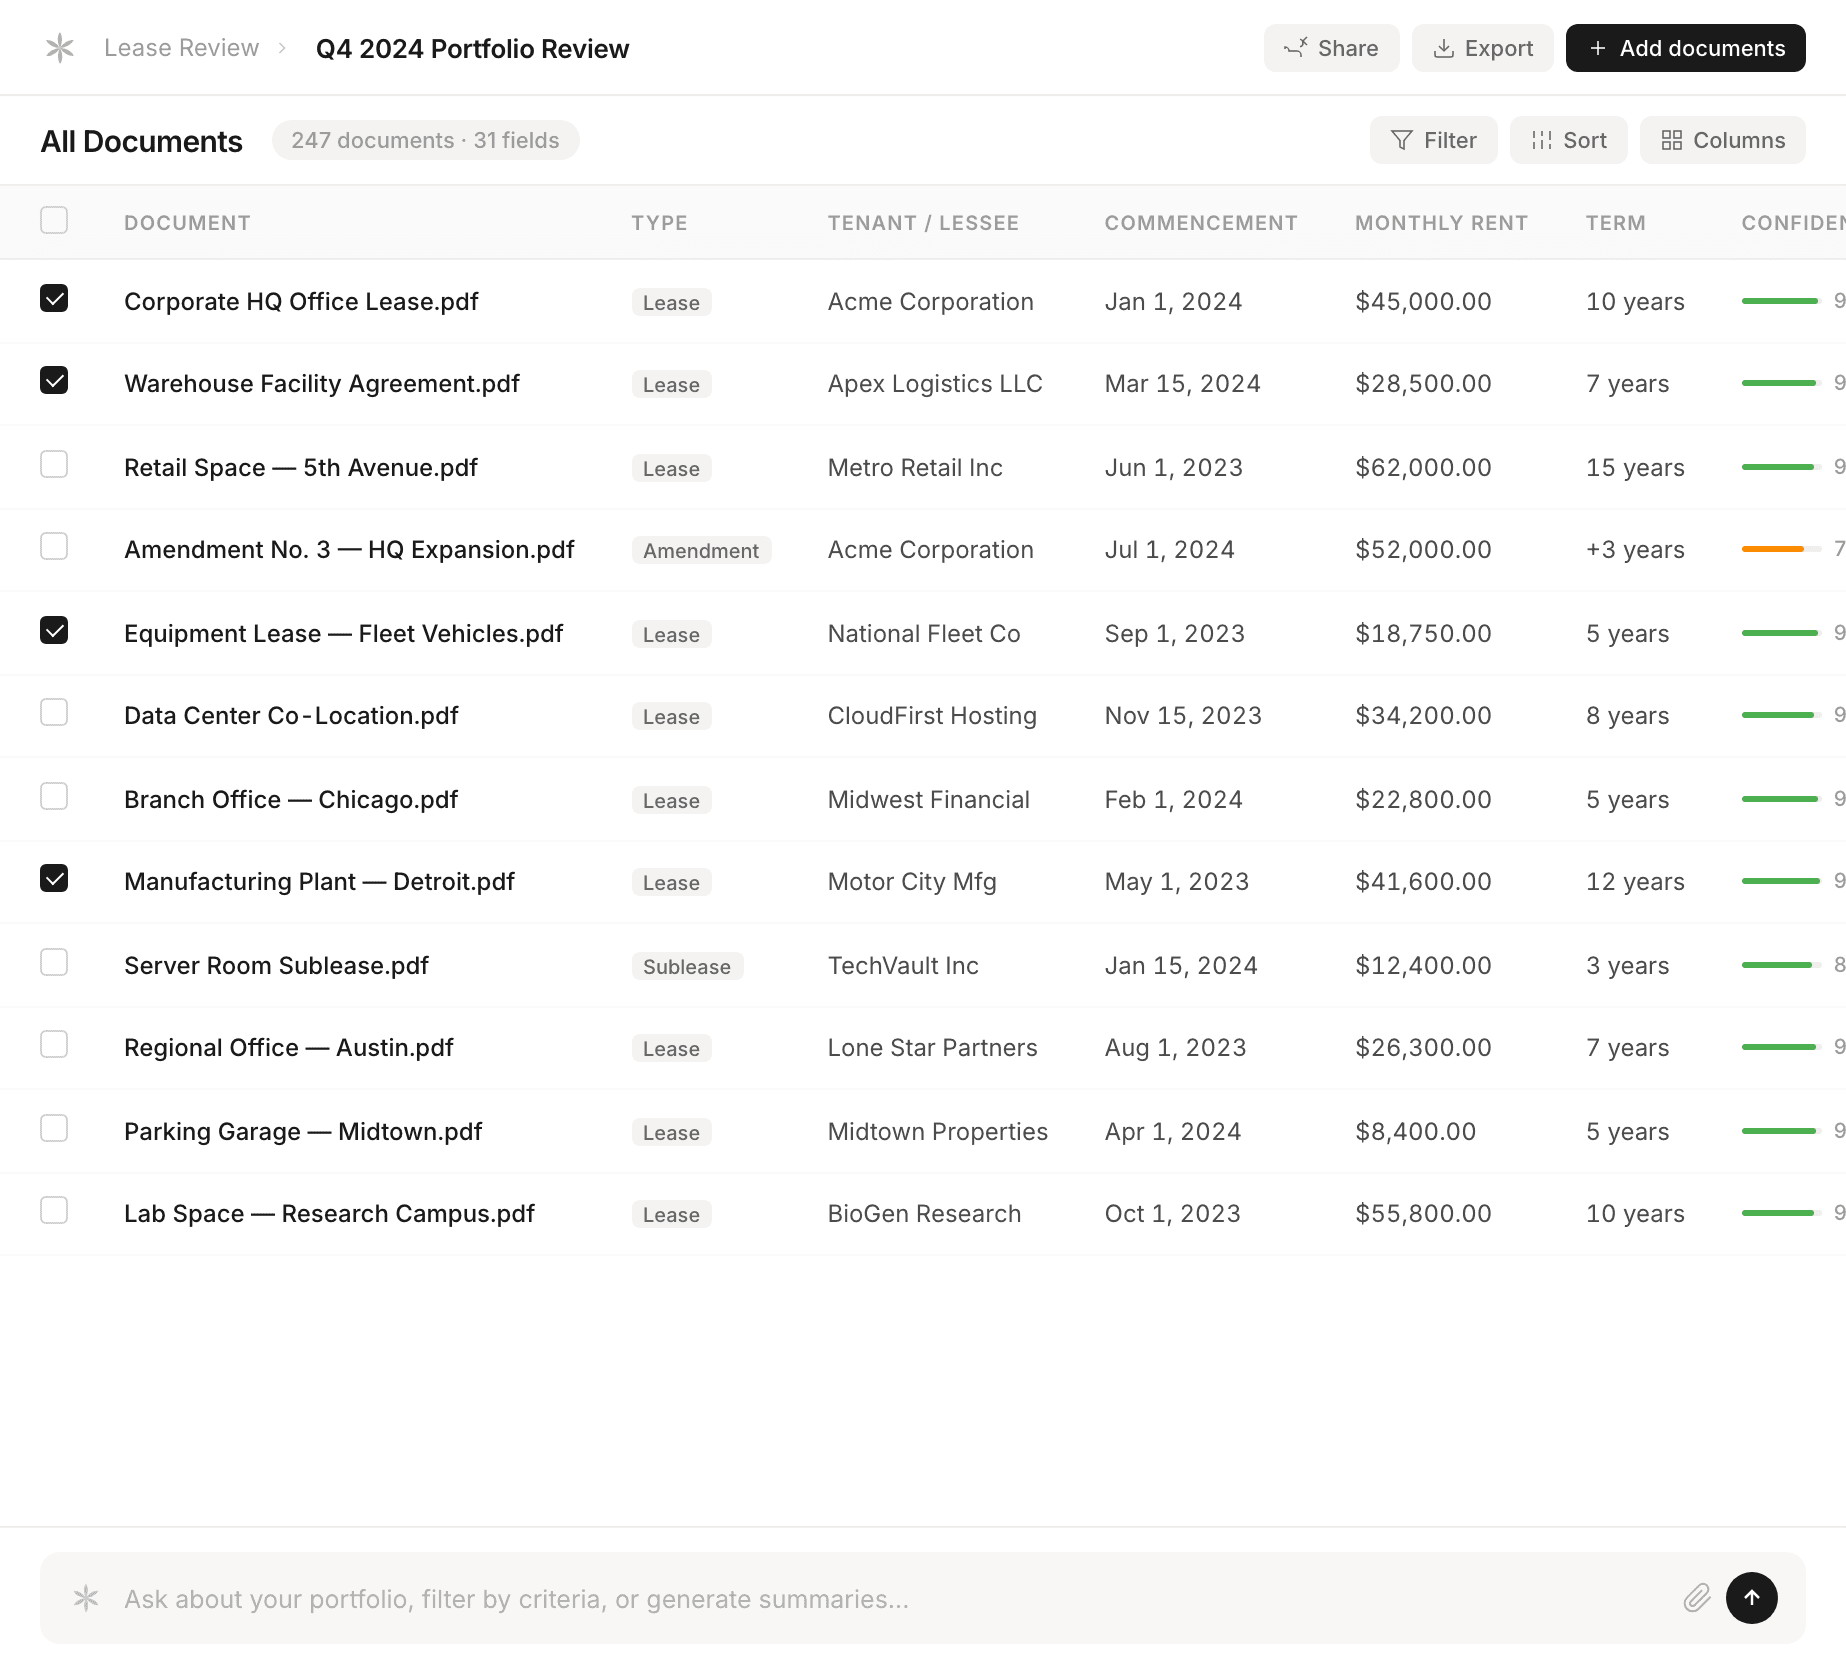Screen dimensions: 1846x1668
Task: Select the All Documents heading
Action: click(140, 141)
